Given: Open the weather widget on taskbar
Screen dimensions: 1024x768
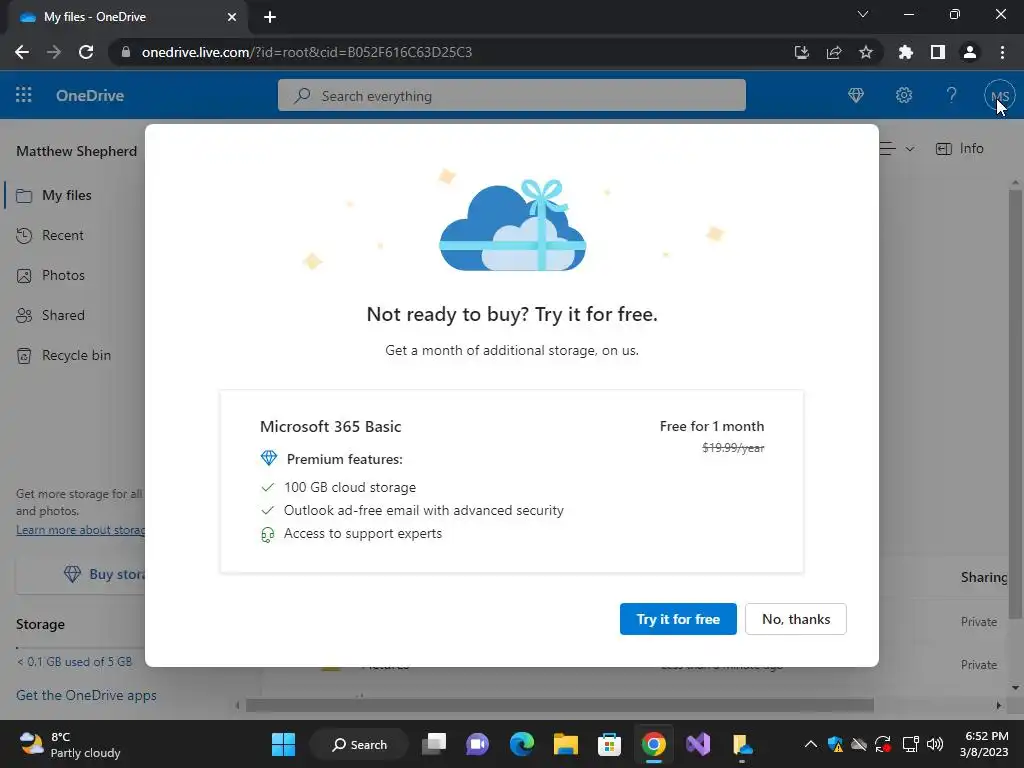Looking at the screenshot, I should click(x=70, y=744).
